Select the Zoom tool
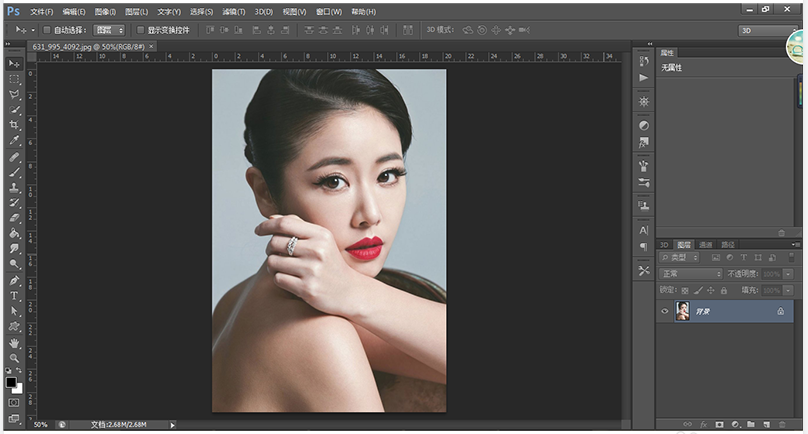Screen dimensions: 808x434 pos(14,357)
